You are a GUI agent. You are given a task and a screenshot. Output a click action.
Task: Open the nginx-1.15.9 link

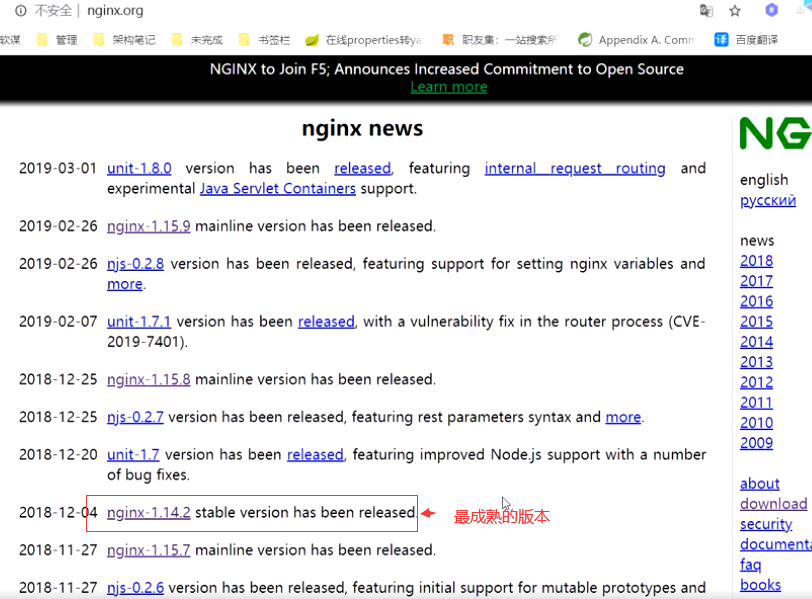pos(149,226)
